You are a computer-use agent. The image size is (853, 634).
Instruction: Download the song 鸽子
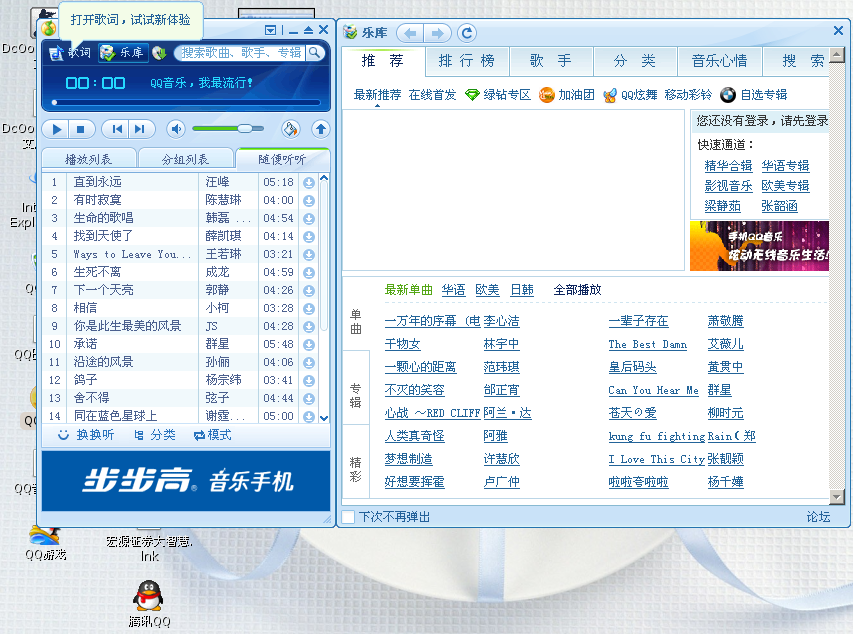point(309,380)
